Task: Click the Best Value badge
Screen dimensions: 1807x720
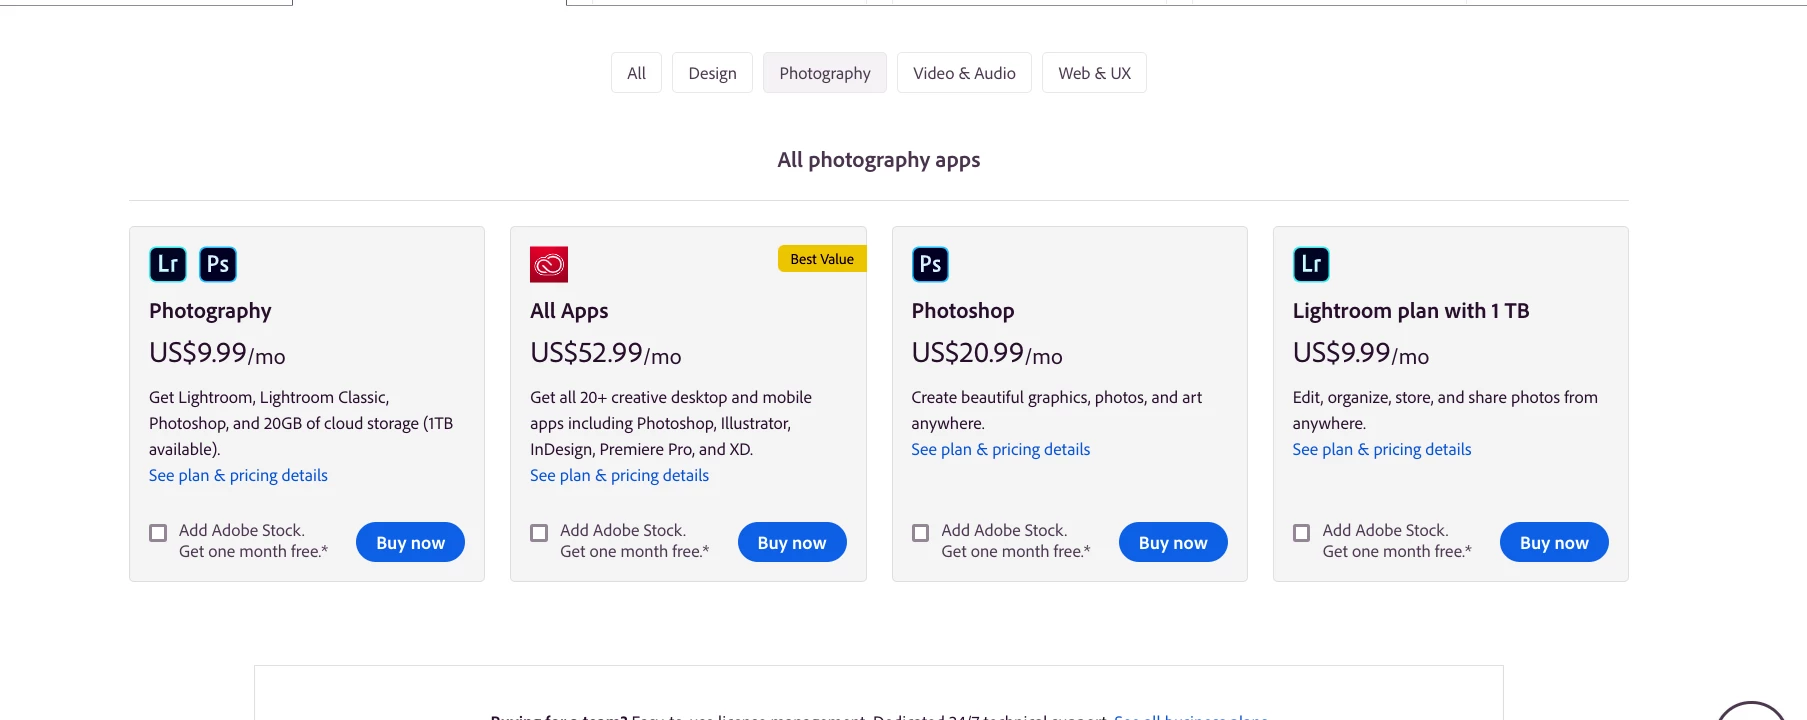Action: point(822,259)
